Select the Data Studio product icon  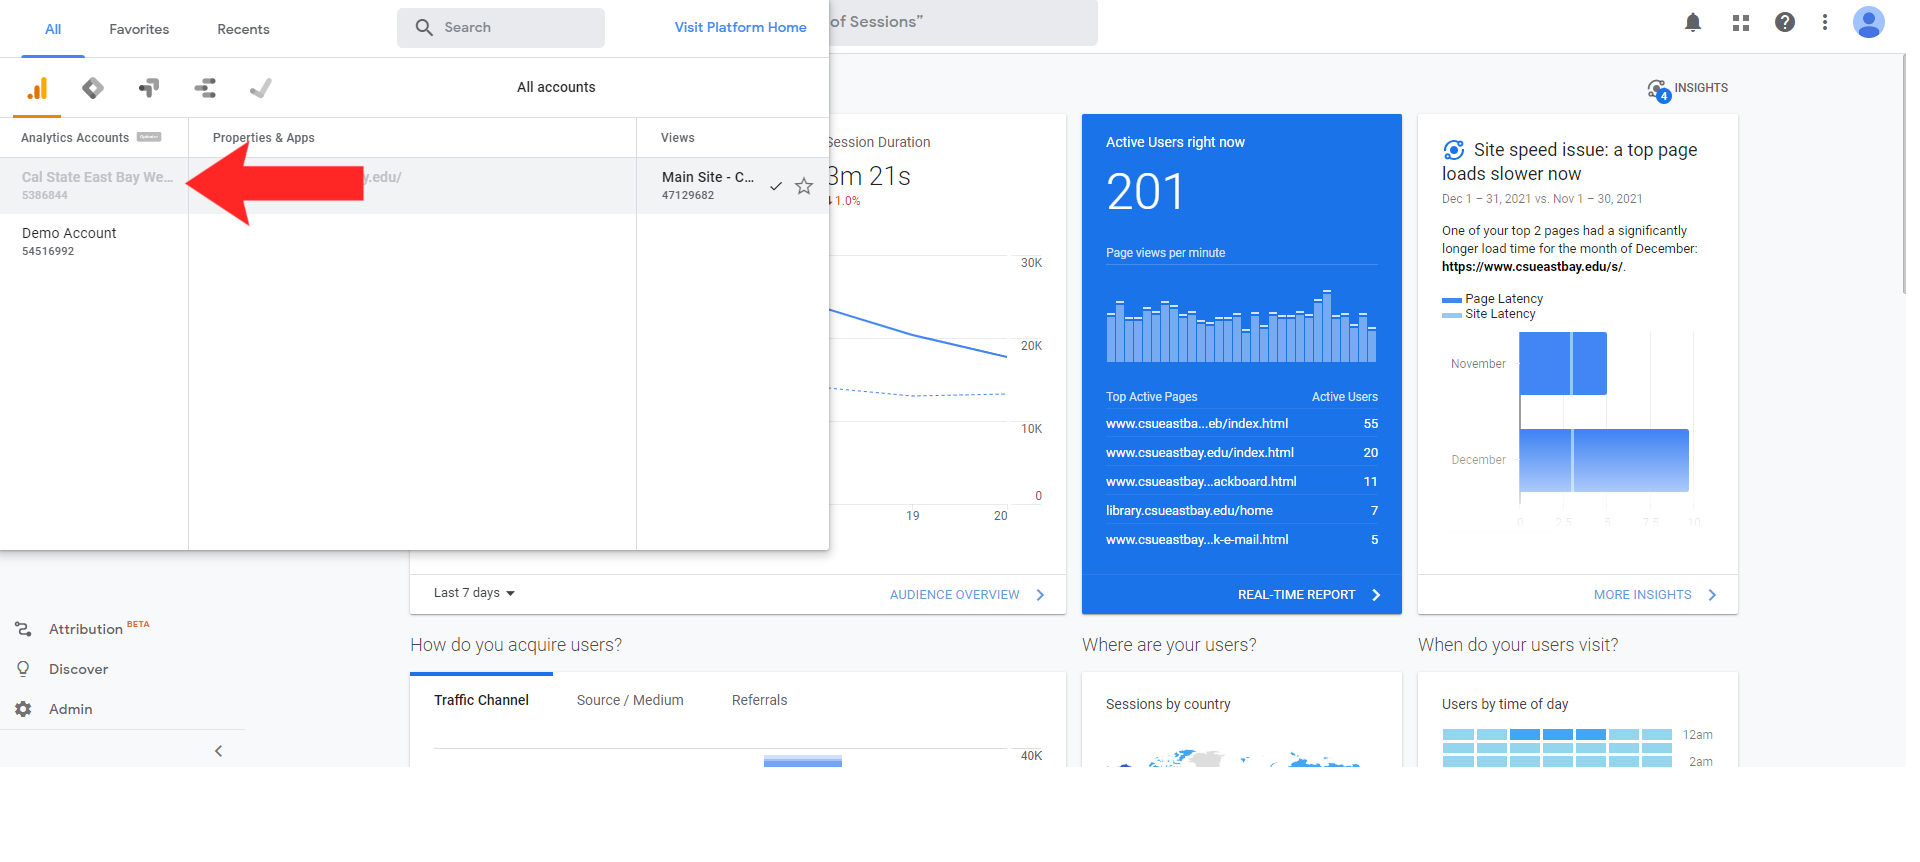(x=205, y=88)
